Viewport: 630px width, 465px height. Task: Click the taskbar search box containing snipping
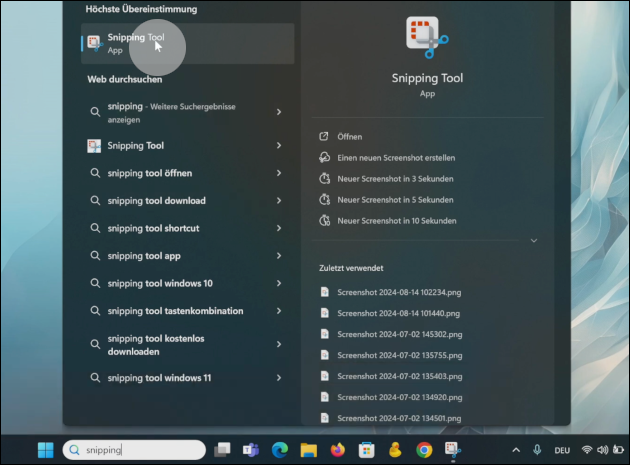pos(134,450)
